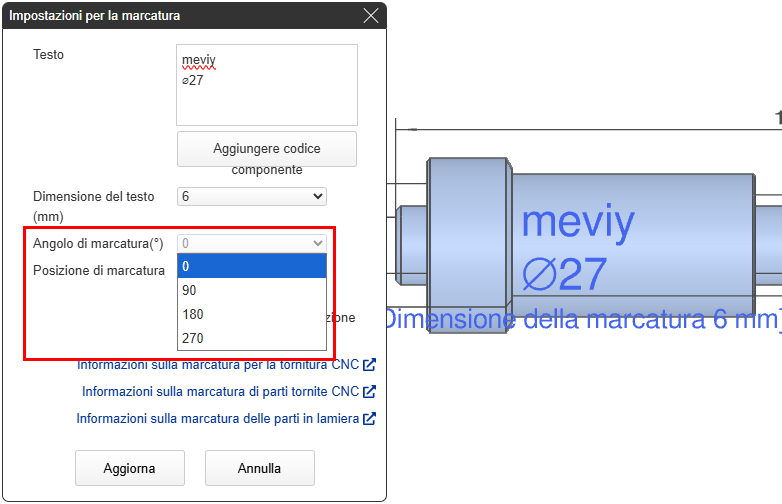This screenshot has width=782, height=504.
Task: Select the 180 angle option
Action: tap(251, 314)
